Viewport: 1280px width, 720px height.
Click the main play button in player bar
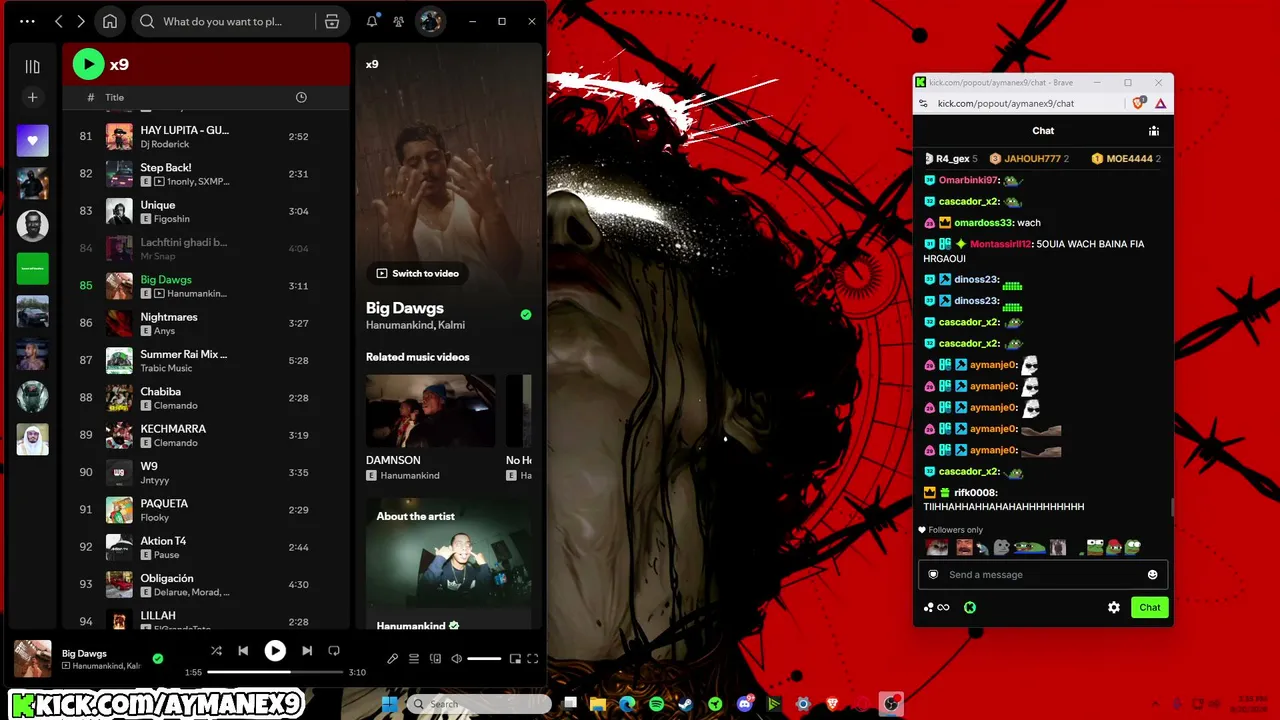[275, 651]
